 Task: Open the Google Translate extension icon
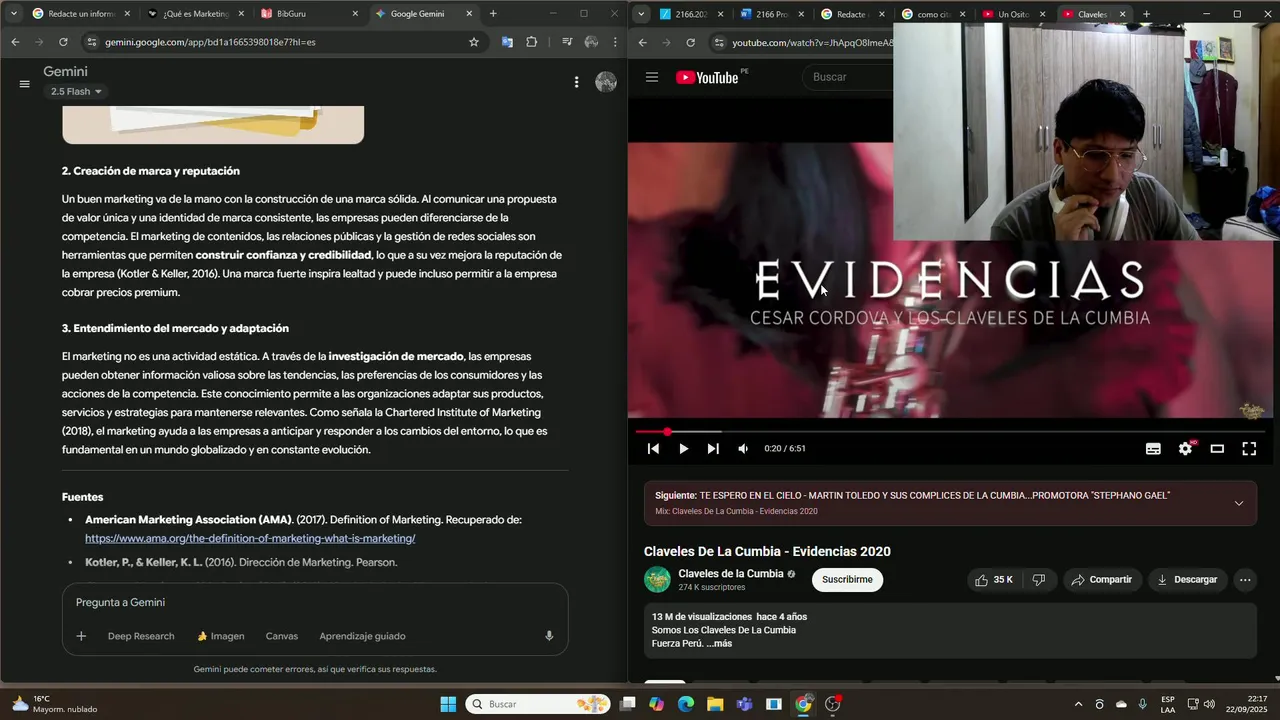click(507, 42)
